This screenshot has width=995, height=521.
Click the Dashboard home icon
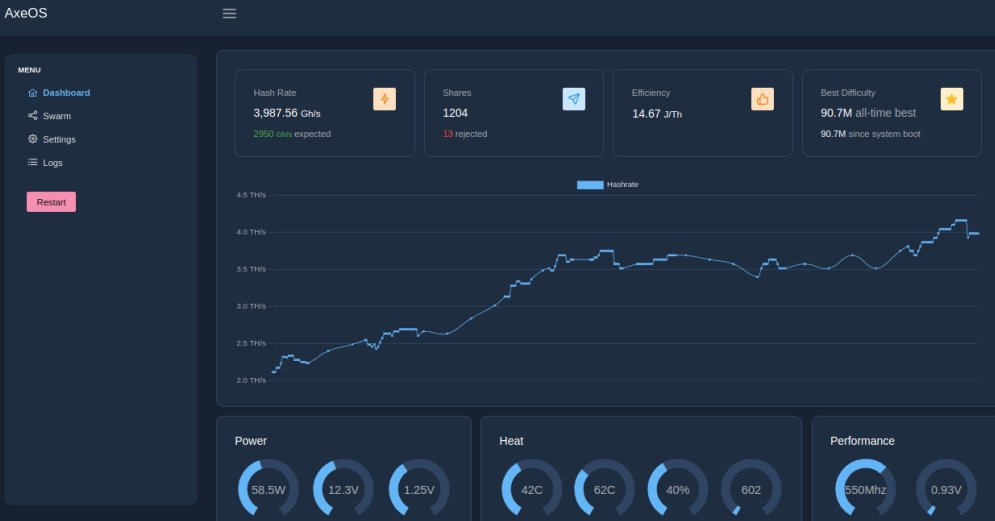[32, 93]
